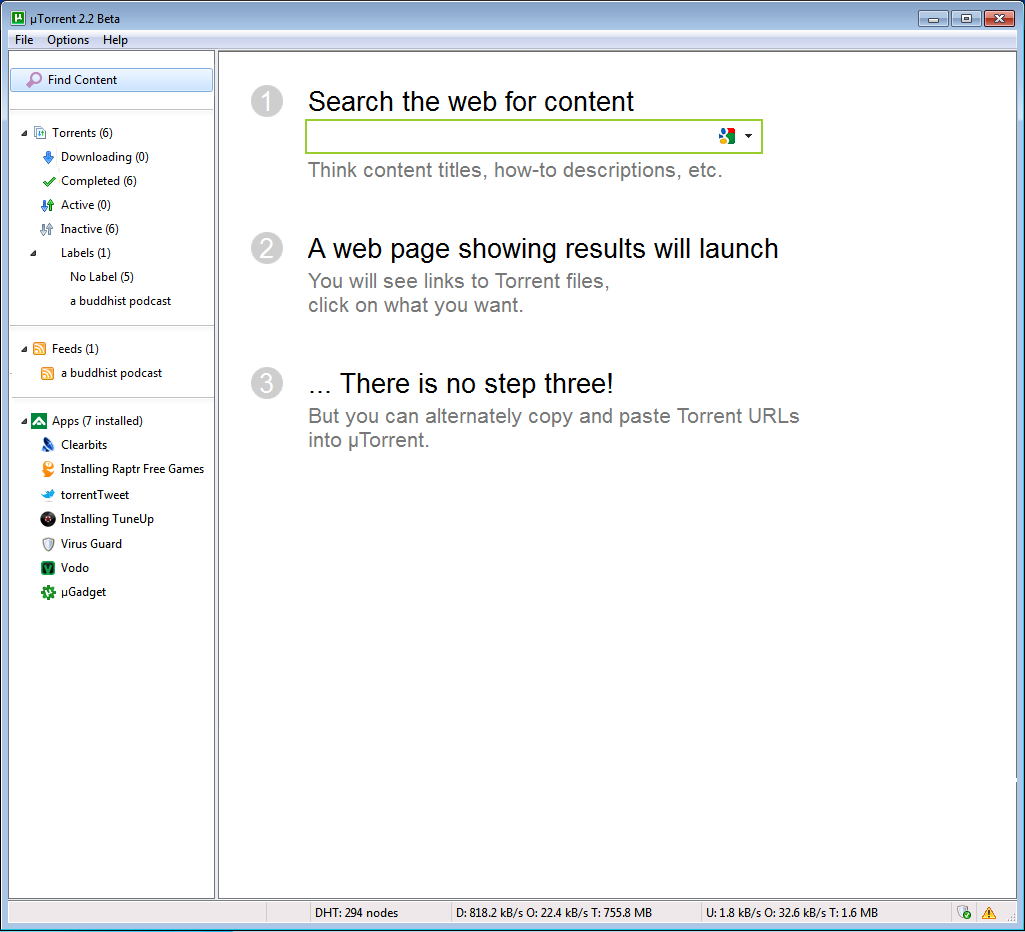Image resolution: width=1025 pixels, height=932 pixels.
Task: Show Inactive (6) torrents
Action: tap(90, 229)
